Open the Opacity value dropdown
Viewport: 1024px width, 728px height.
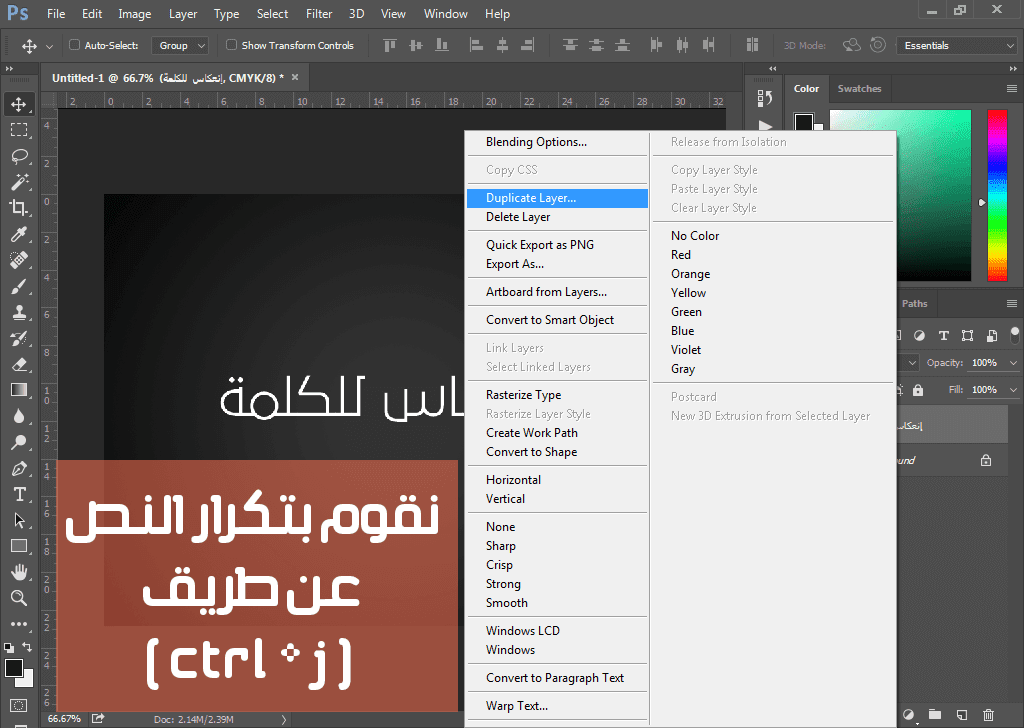tap(1014, 362)
